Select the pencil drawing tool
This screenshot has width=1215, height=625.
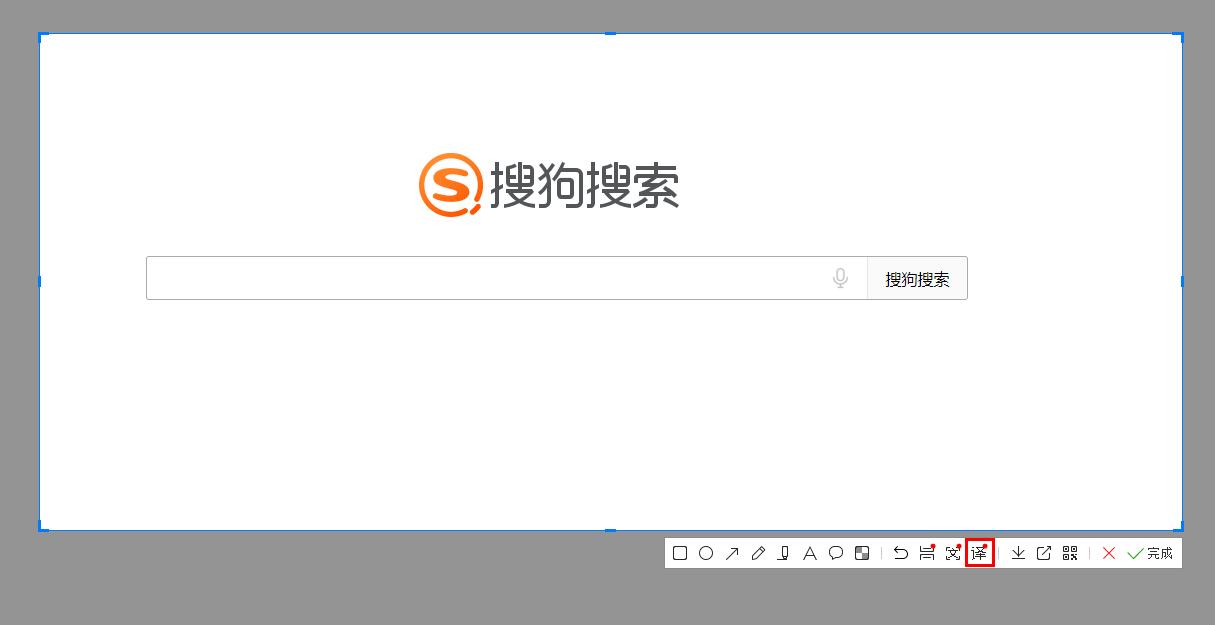click(758, 552)
